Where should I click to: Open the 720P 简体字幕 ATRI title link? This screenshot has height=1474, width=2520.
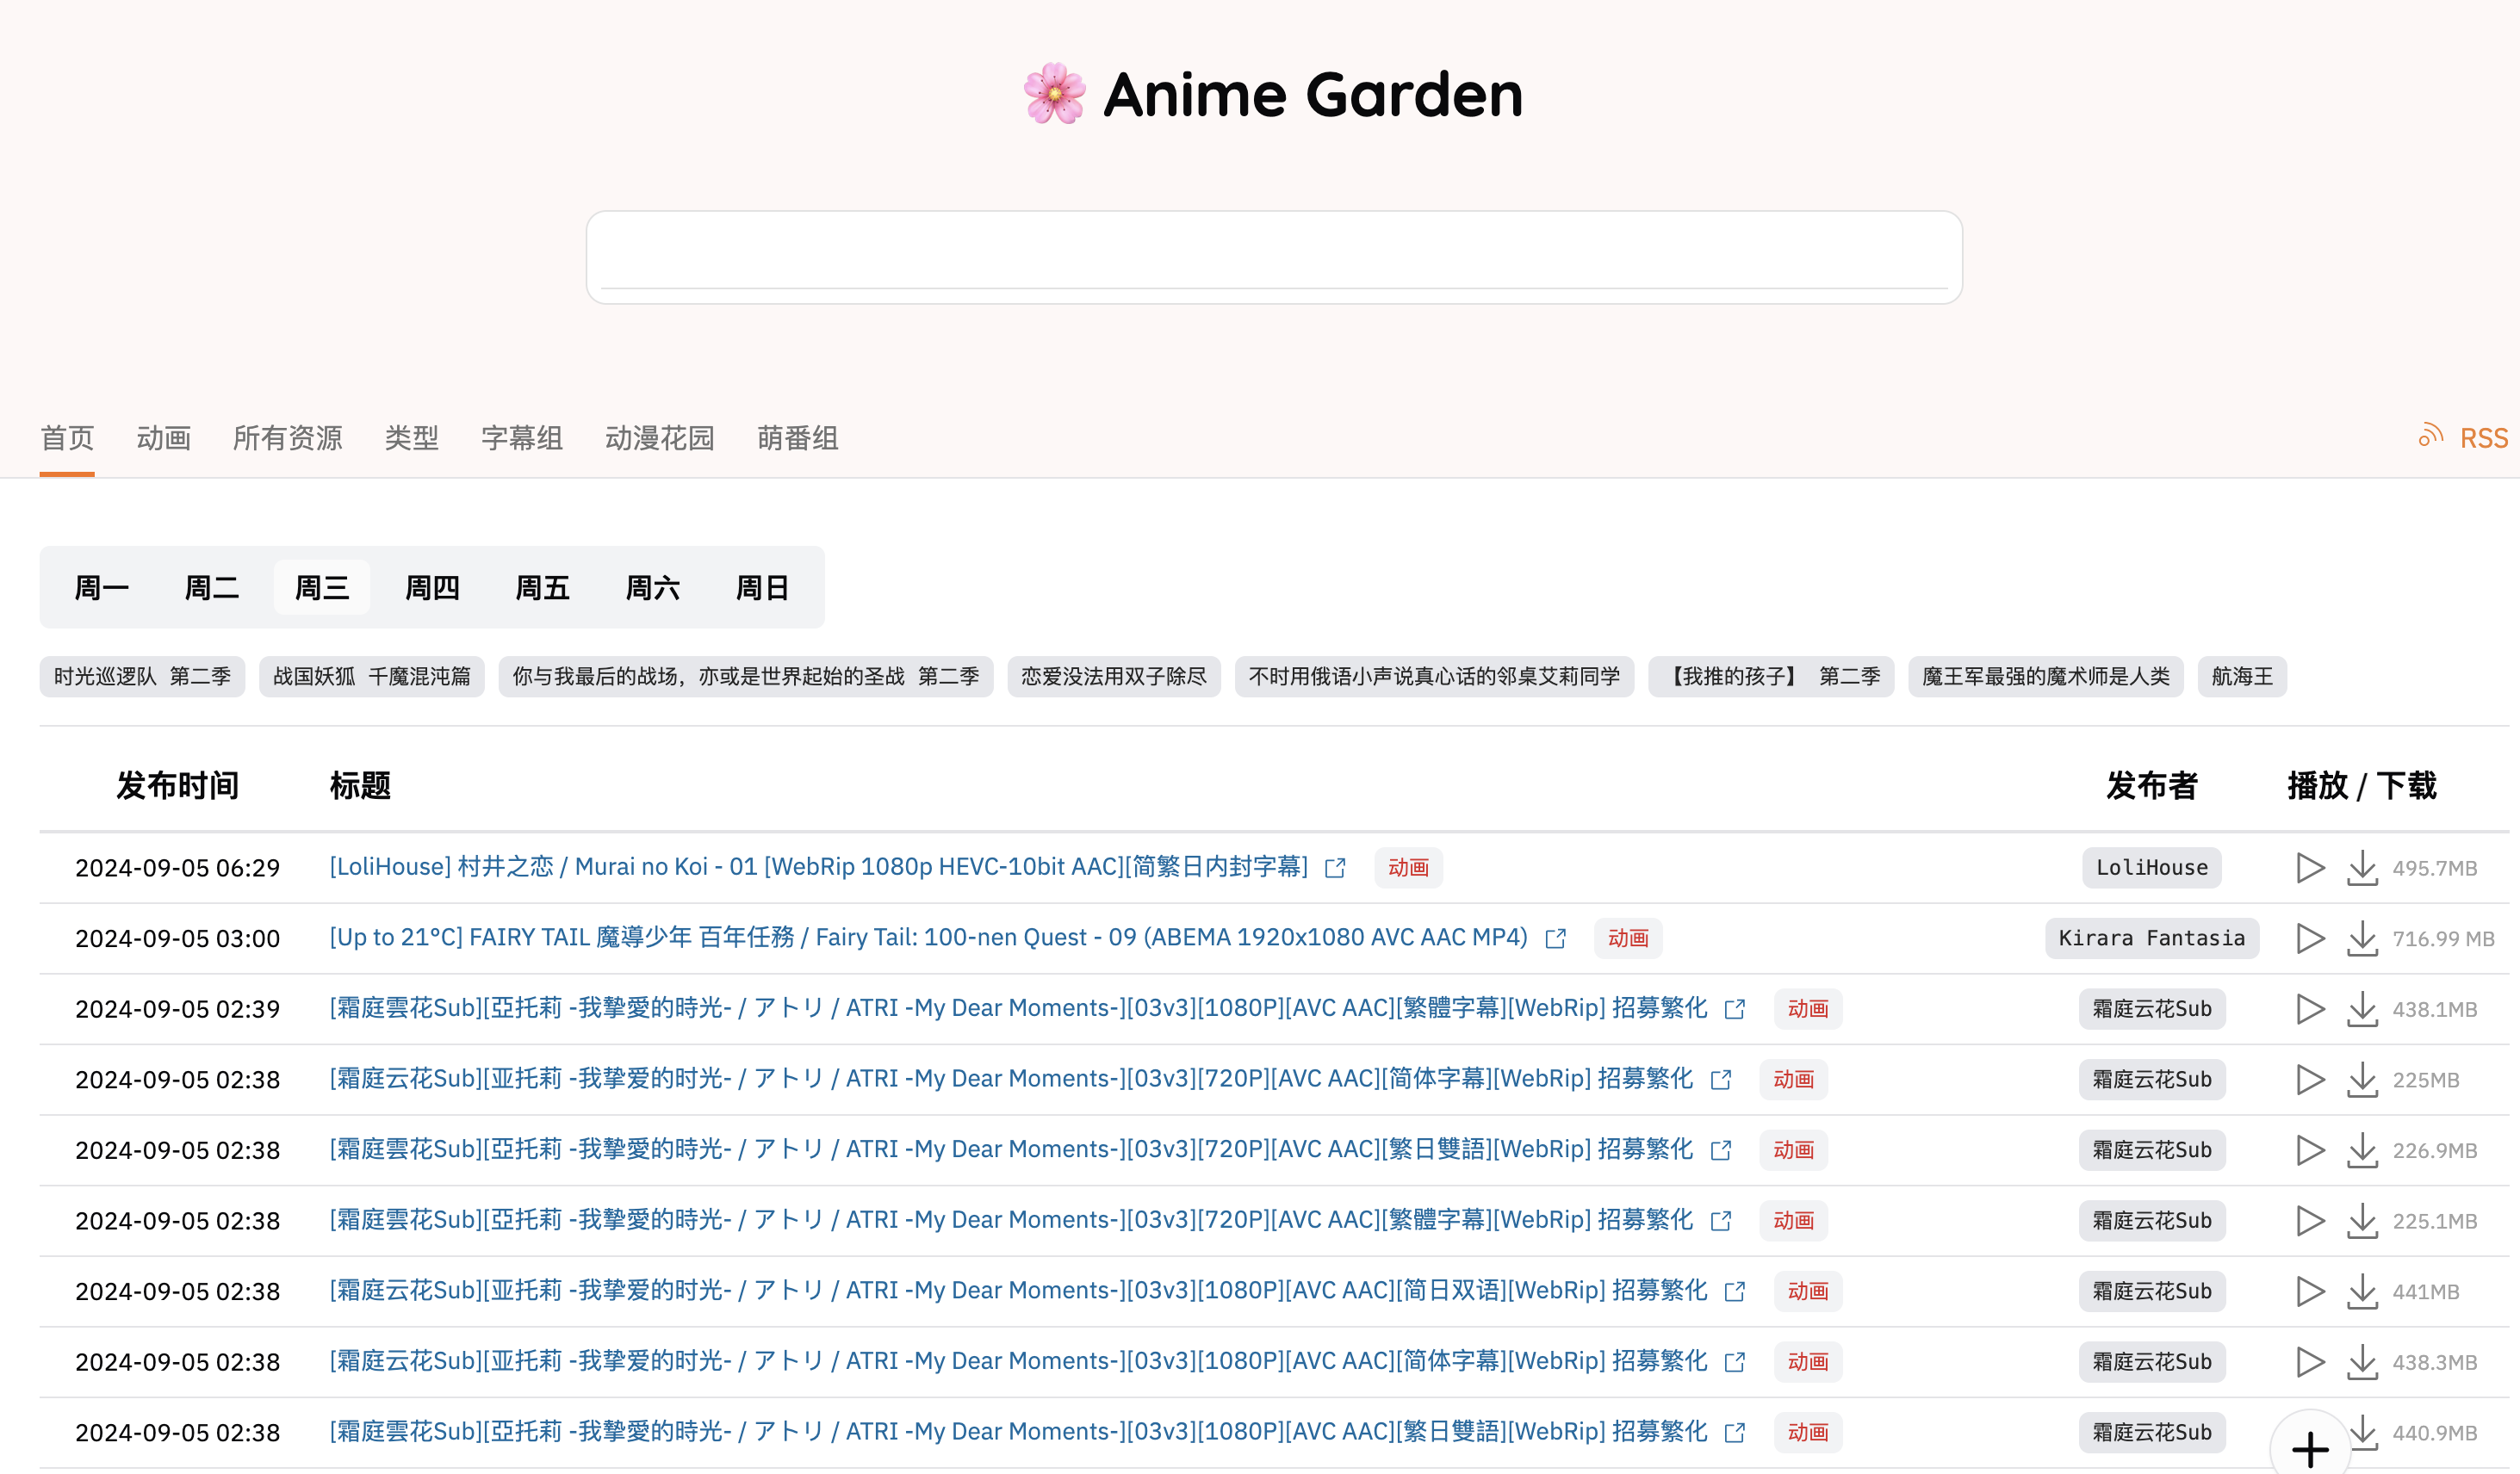(1011, 1079)
